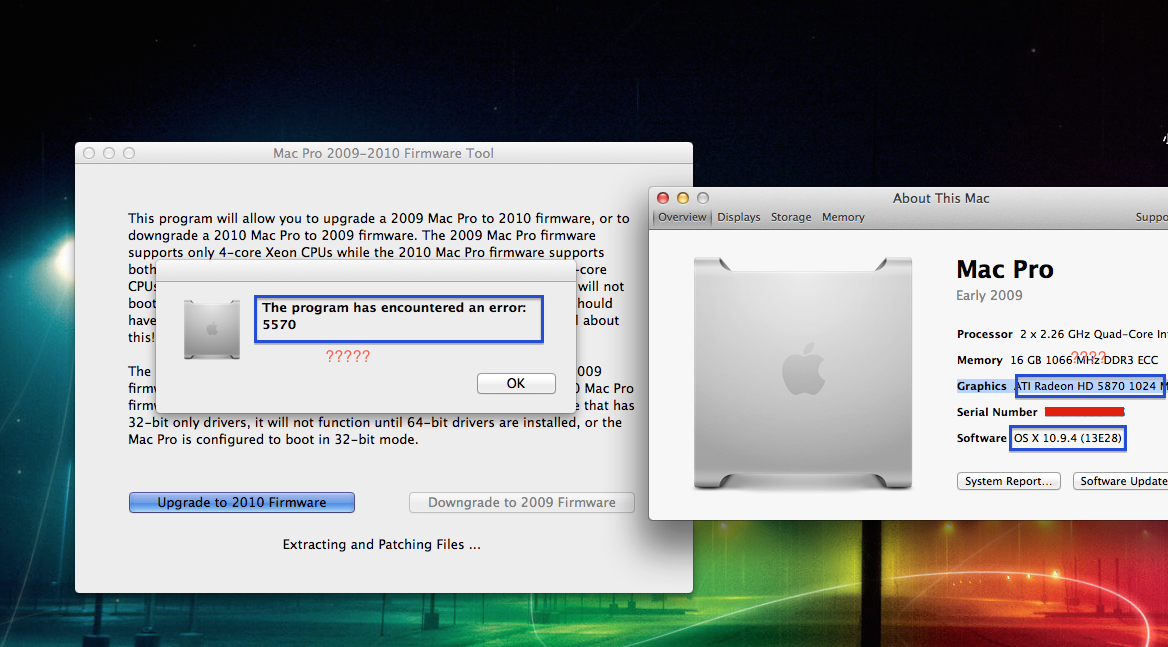Click the large Mac Pro tower image
This screenshot has width=1168, height=647.
click(x=802, y=373)
